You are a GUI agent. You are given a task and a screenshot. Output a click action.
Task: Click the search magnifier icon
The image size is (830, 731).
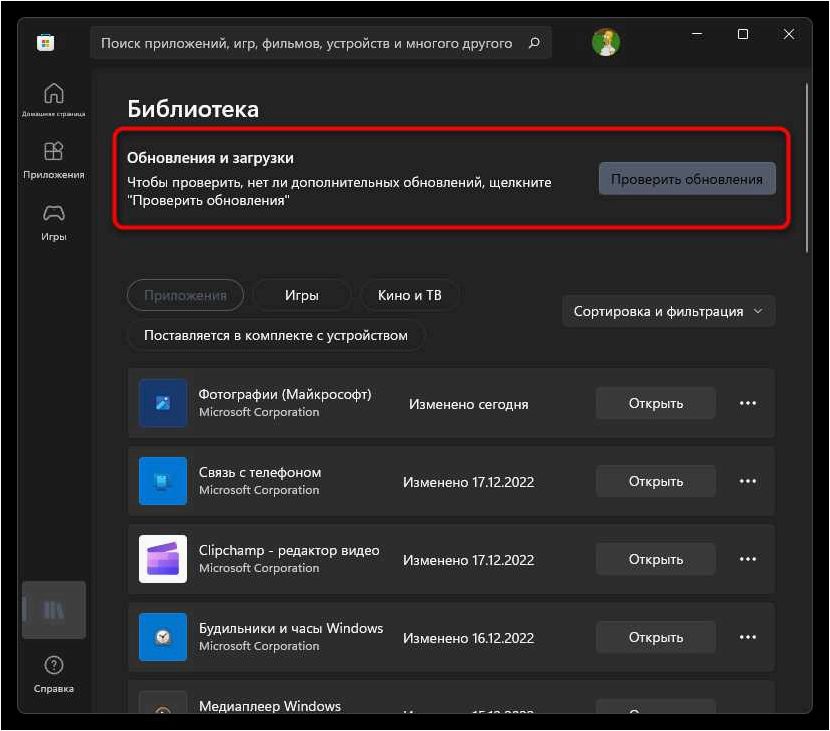535,43
